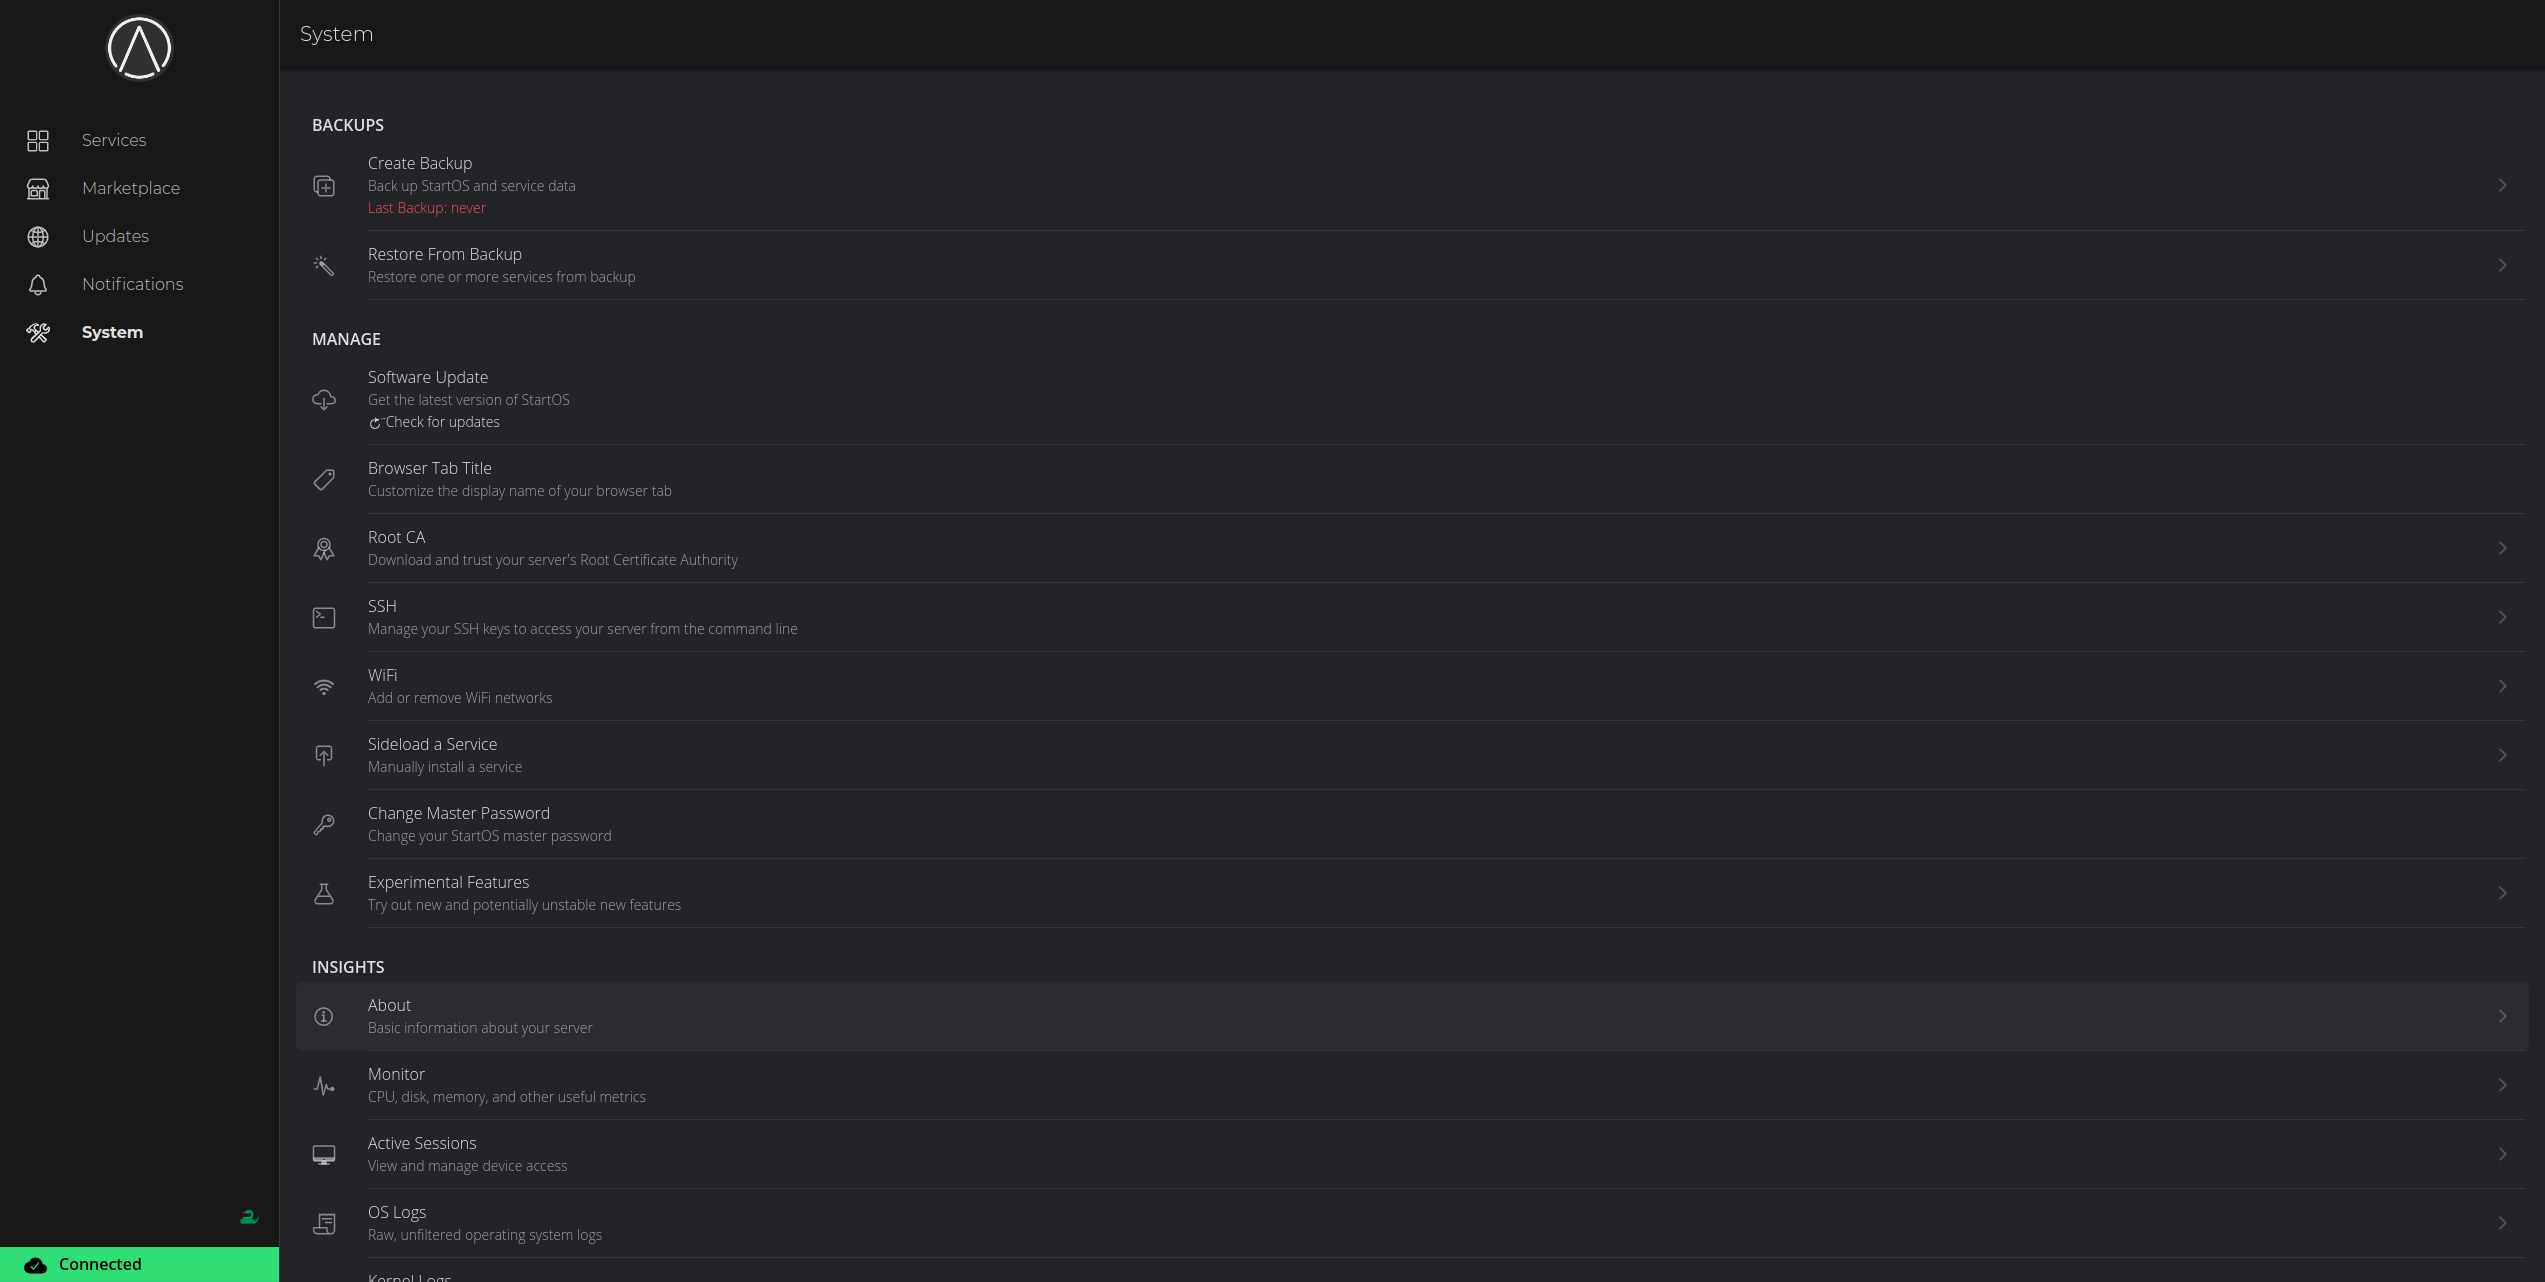Click the System page header title
Image resolution: width=2545 pixels, height=1282 pixels.
click(x=337, y=34)
